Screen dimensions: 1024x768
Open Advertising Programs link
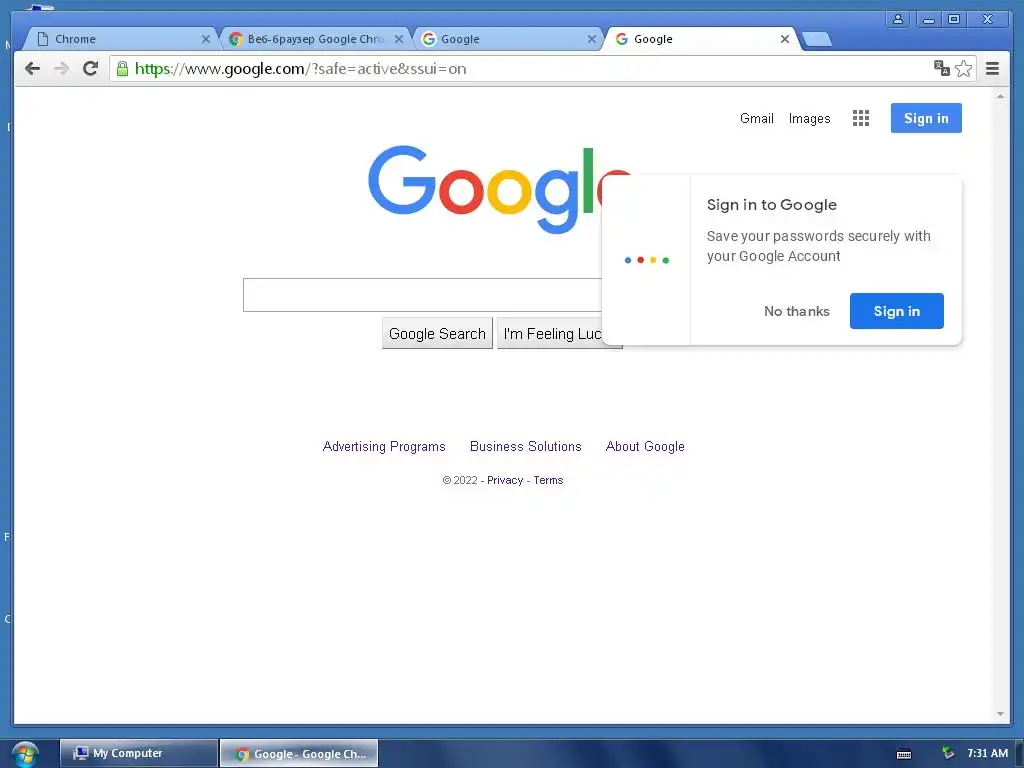pos(384,447)
